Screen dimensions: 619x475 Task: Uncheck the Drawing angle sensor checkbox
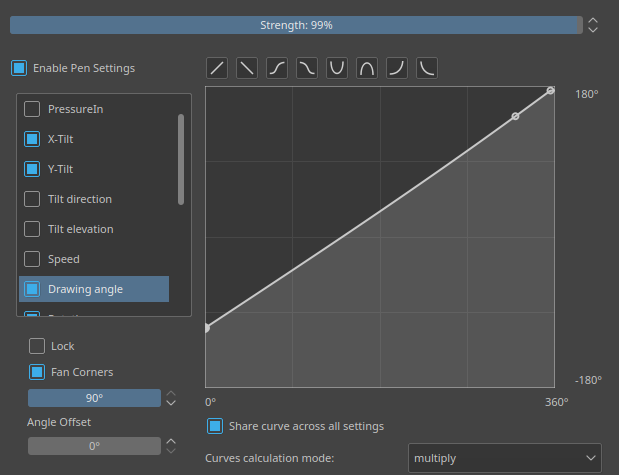[x=32, y=289]
